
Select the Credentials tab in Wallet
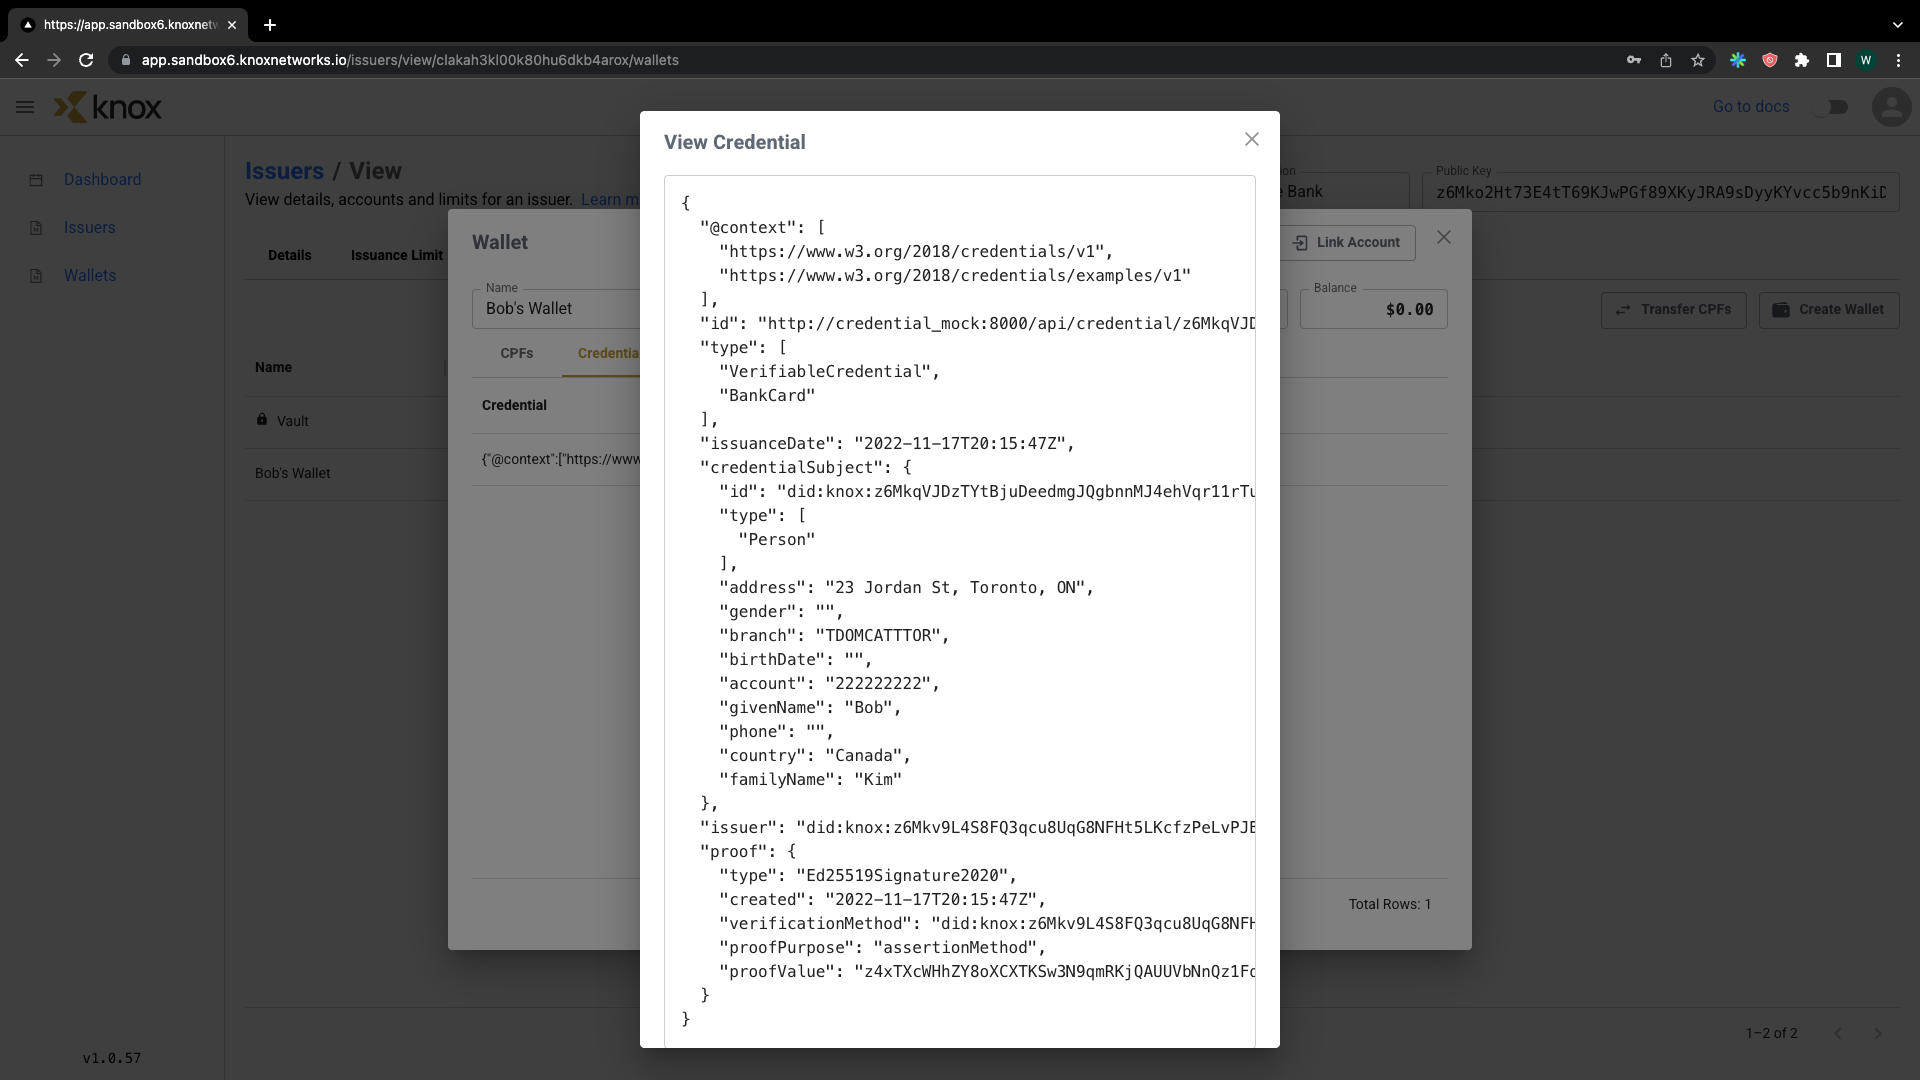608,353
